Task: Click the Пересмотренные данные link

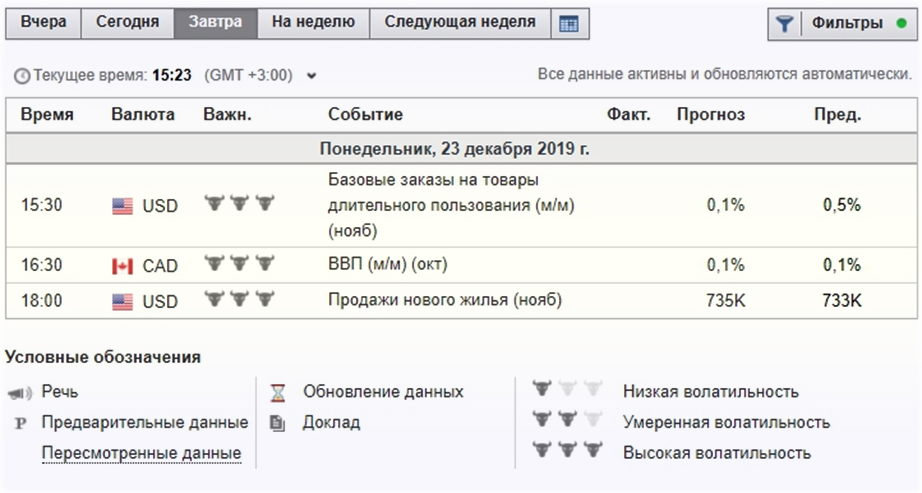Action: click(x=141, y=453)
